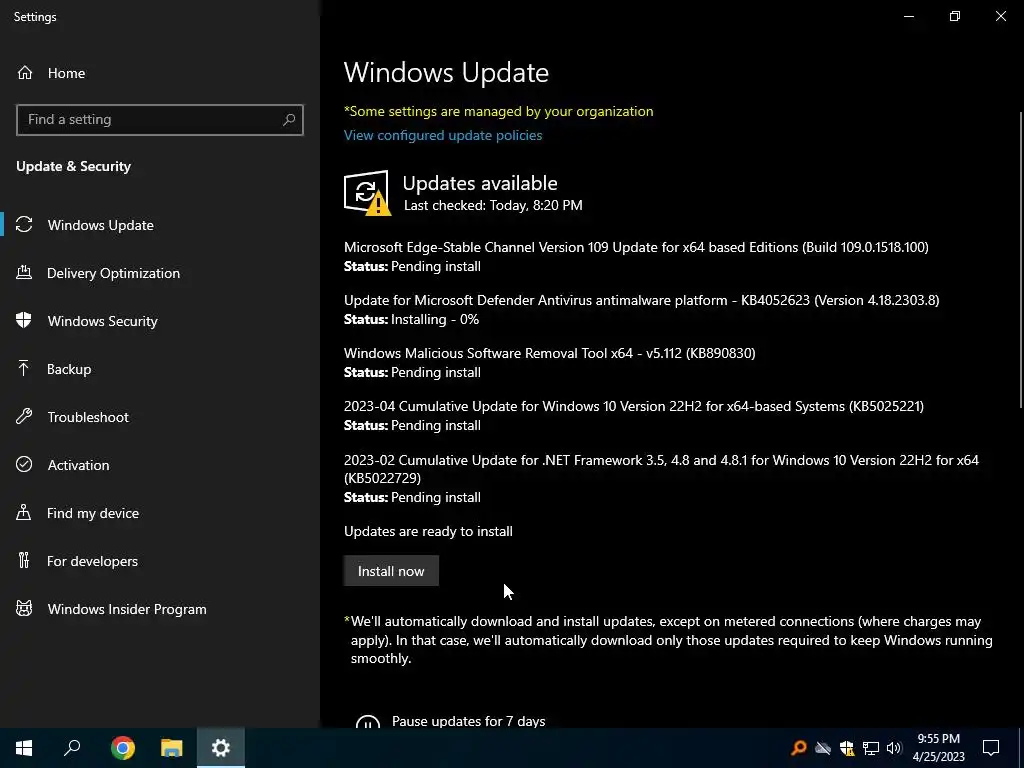Open the Activation settings page

point(160,465)
